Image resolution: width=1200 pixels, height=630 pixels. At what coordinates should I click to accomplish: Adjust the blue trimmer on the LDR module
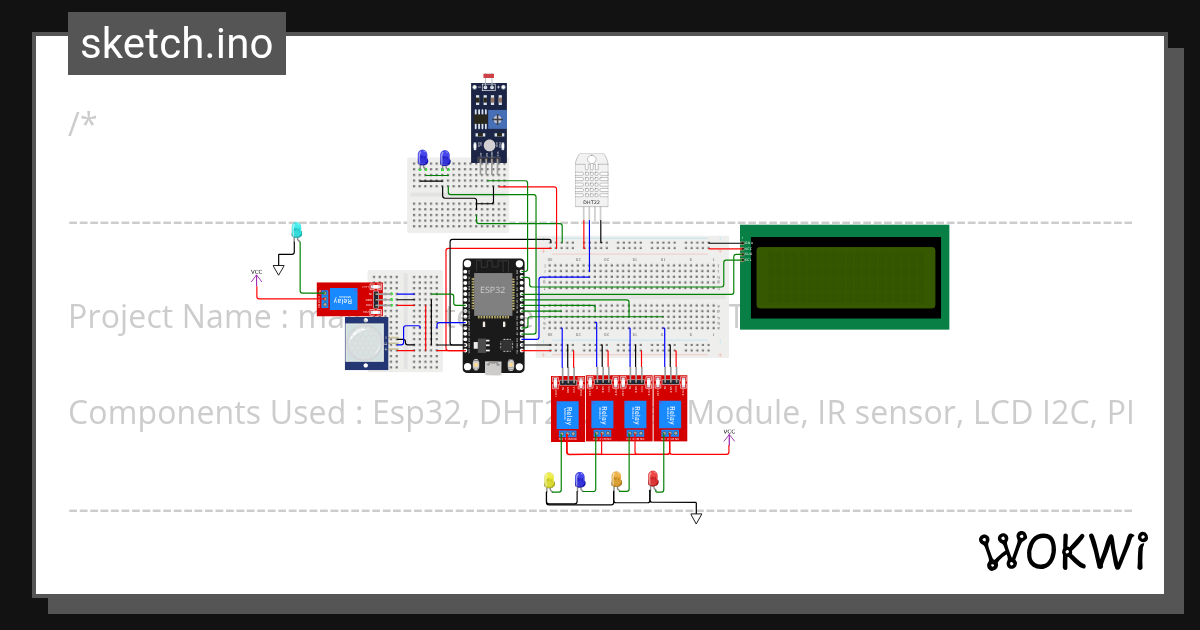497,119
